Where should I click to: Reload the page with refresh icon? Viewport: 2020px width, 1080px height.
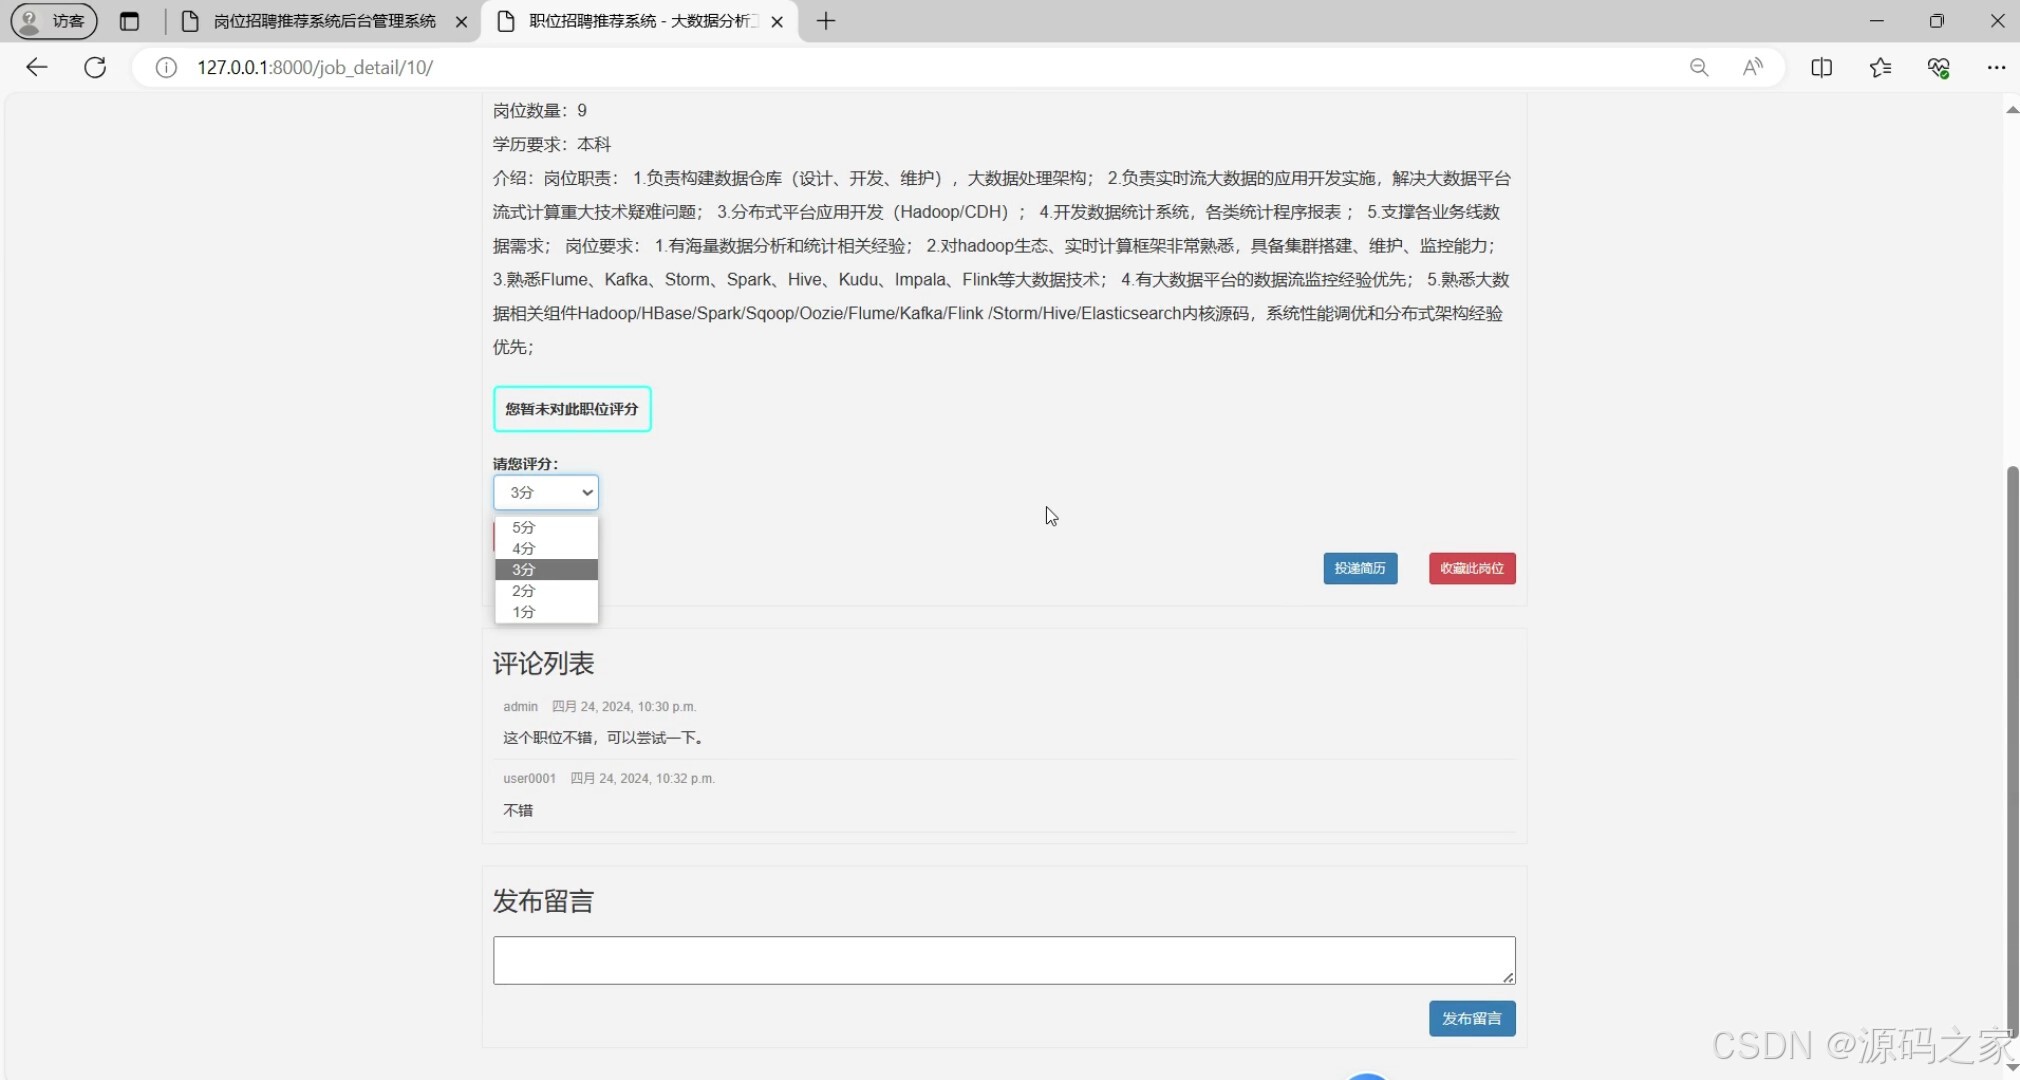(x=95, y=67)
